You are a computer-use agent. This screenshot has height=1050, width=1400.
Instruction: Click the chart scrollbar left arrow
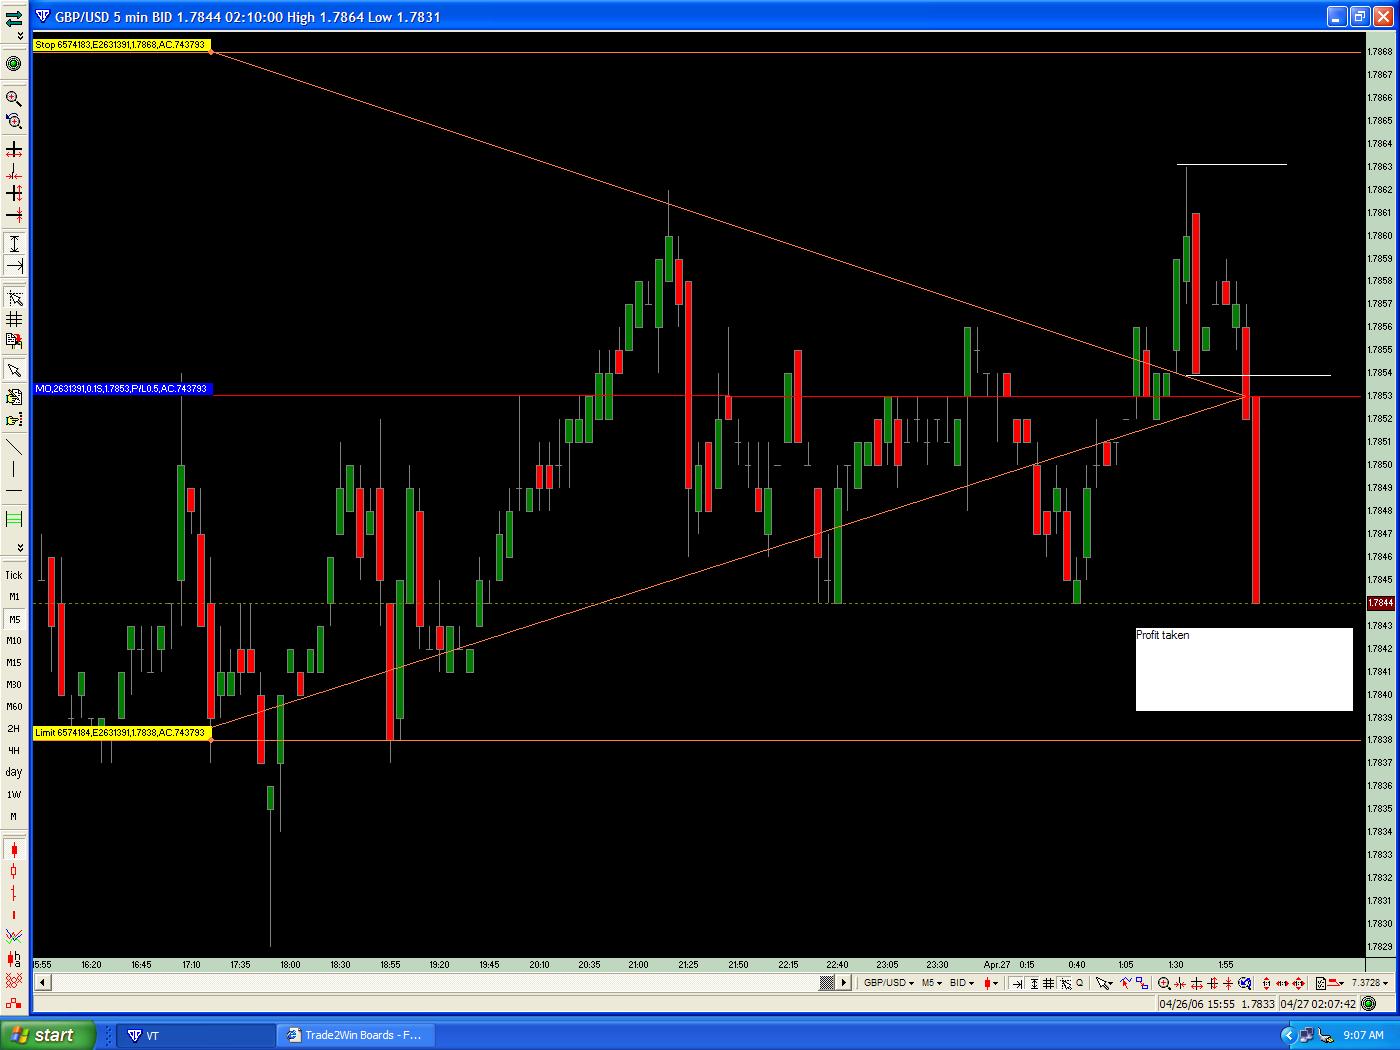(x=42, y=983)
